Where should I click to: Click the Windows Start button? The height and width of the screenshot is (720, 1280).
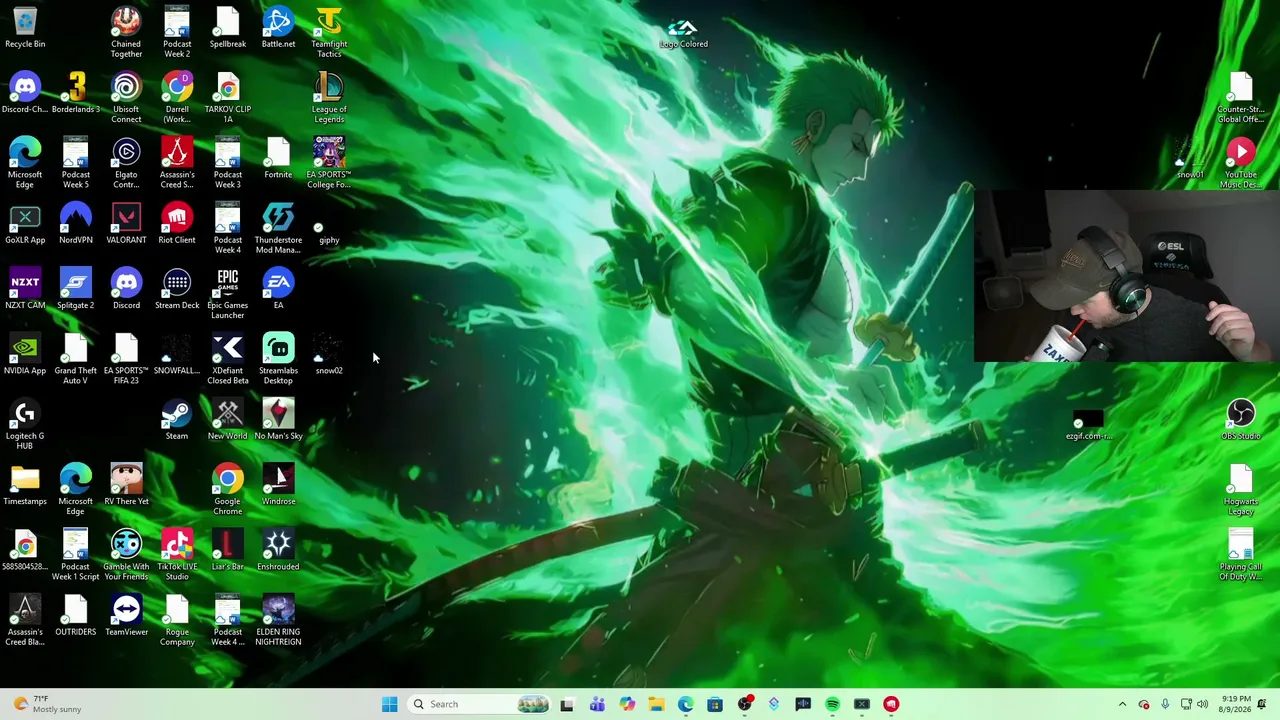(x=390, y=704)
